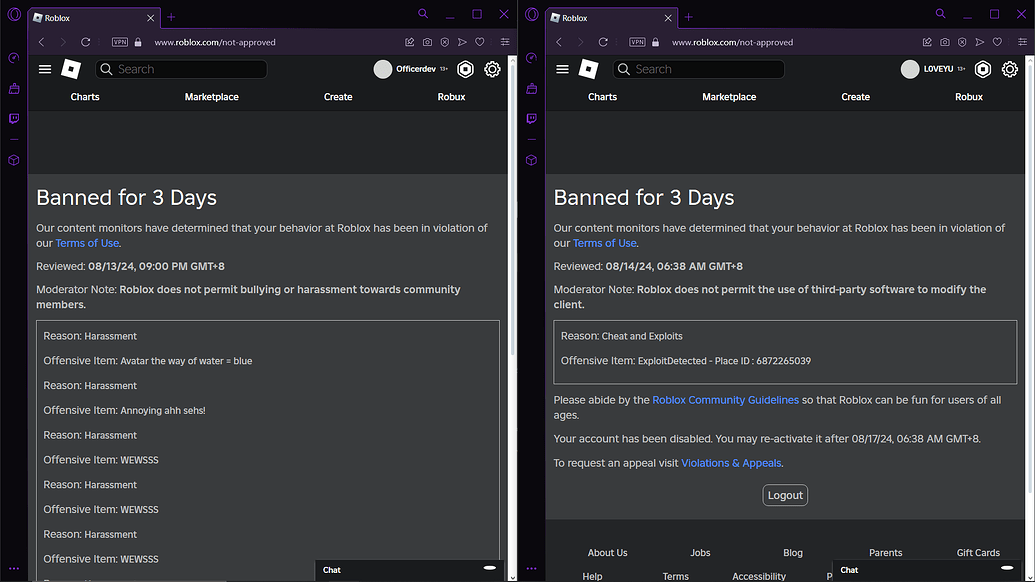The width and height of the screenshot is (1035, 582).
Task: Open sidebar cube icon in left browser
Action: point(14,160)
